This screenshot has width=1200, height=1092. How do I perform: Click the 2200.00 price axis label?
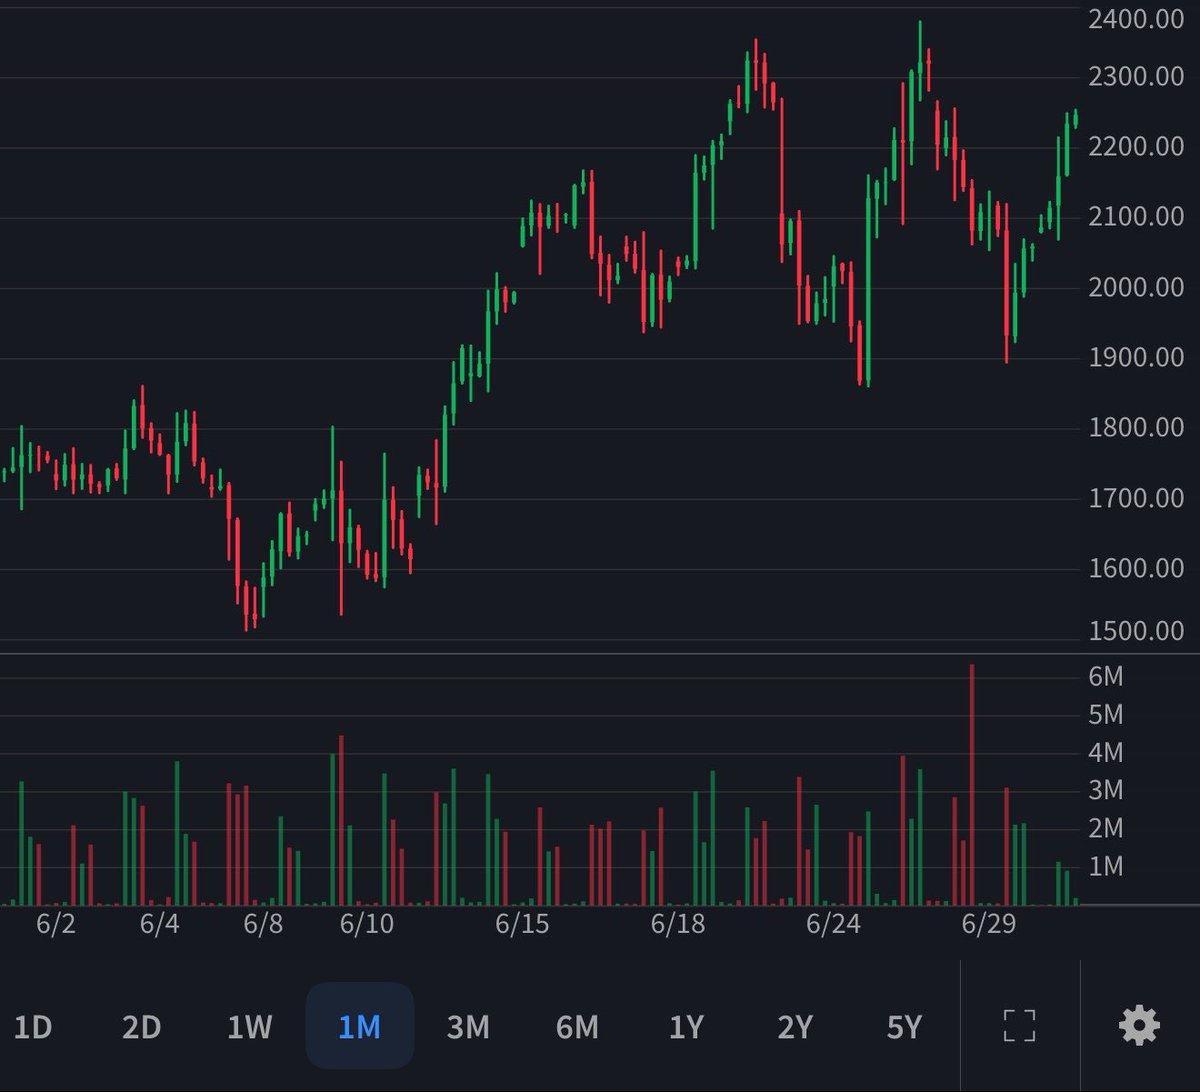(x=1135, y=147)
